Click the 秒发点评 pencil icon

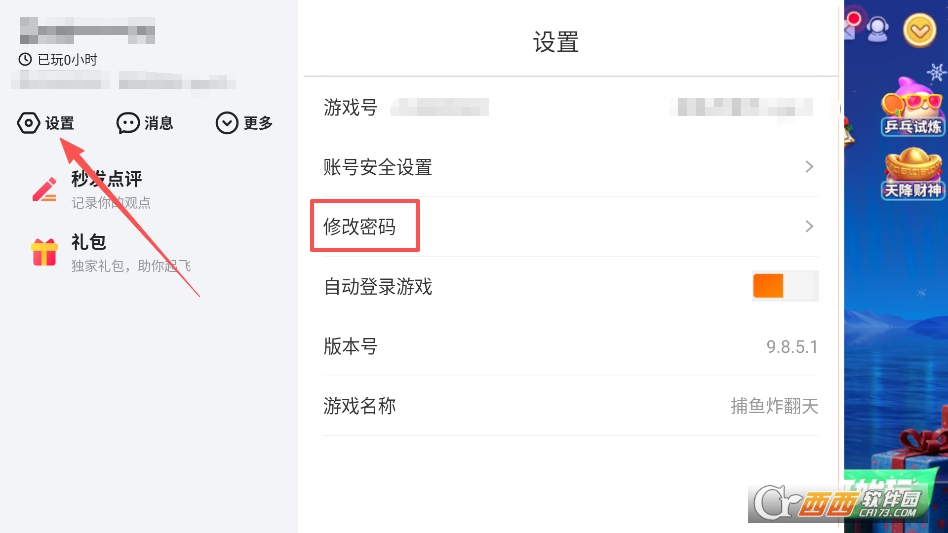point(45,189)
